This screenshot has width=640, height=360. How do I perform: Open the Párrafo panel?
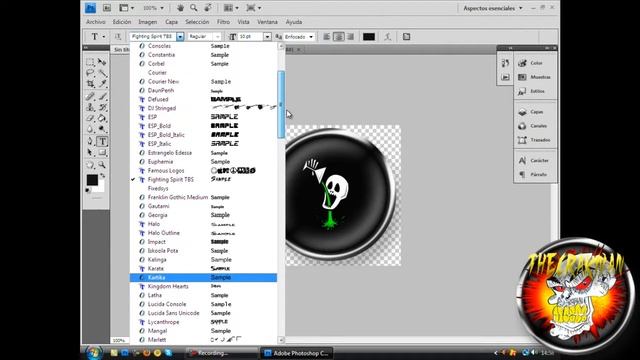(x=535, y=175)
